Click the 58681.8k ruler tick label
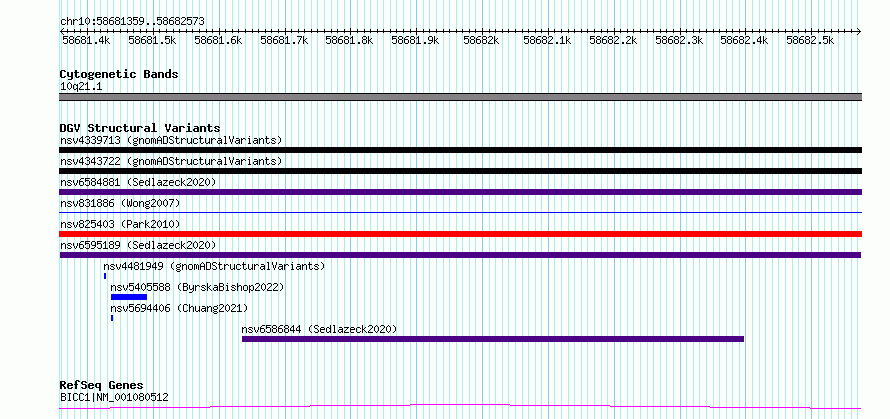 coord(349,40)
